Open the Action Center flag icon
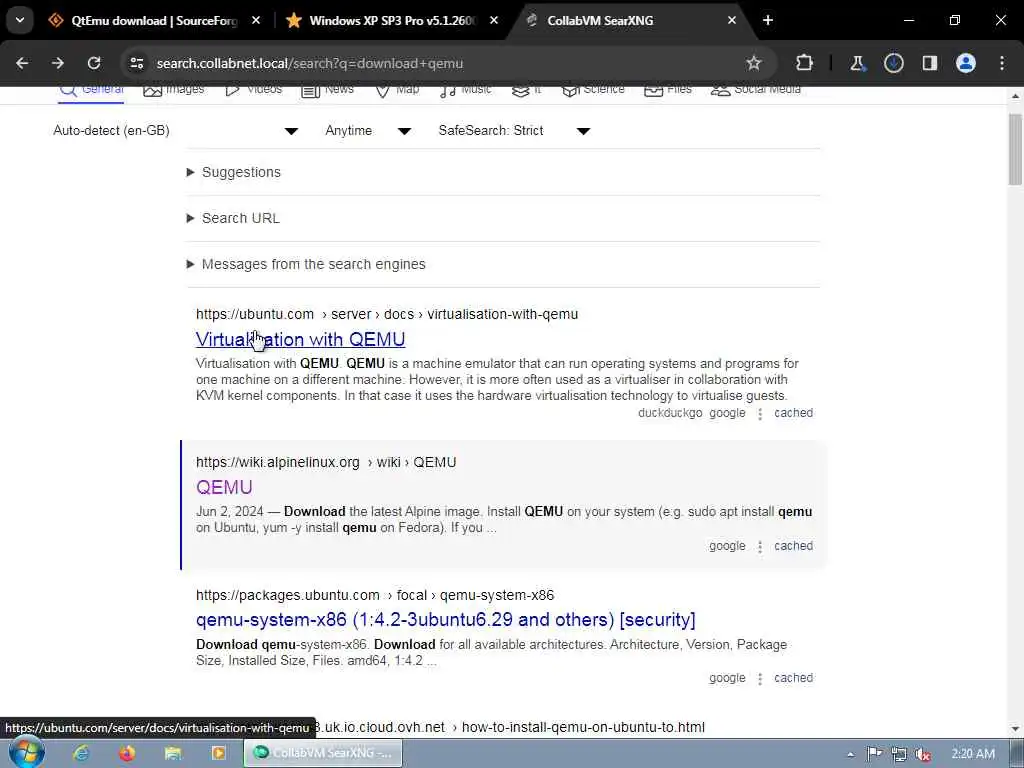The height and width of the screenshot is (768, 1024). click(x=874, y=754)
